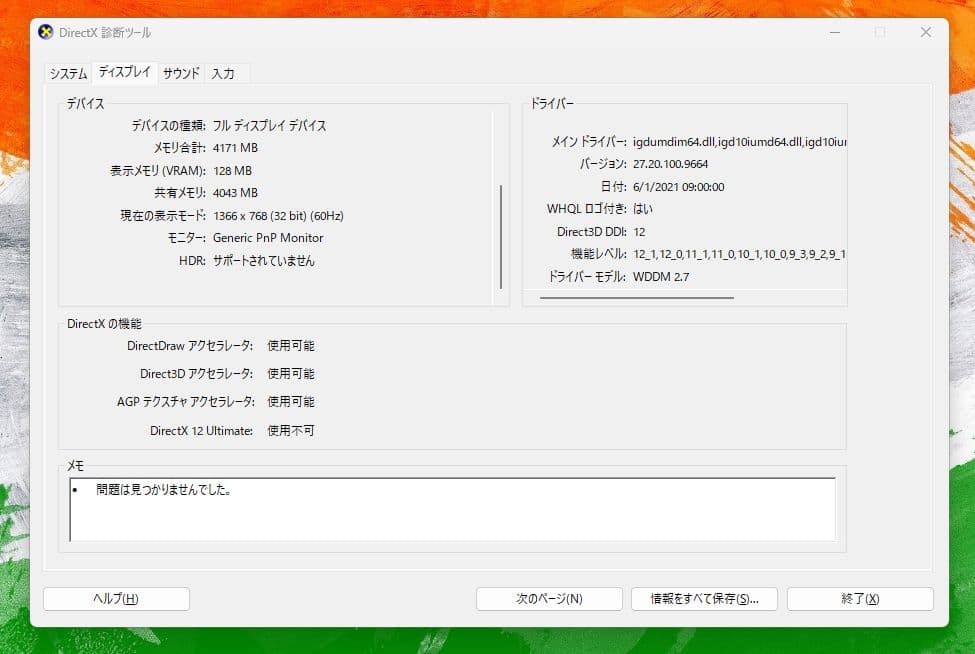The image size is (975, 654).
Task: Click the driver version 27.20.100.9664
Action: [670, 164]
